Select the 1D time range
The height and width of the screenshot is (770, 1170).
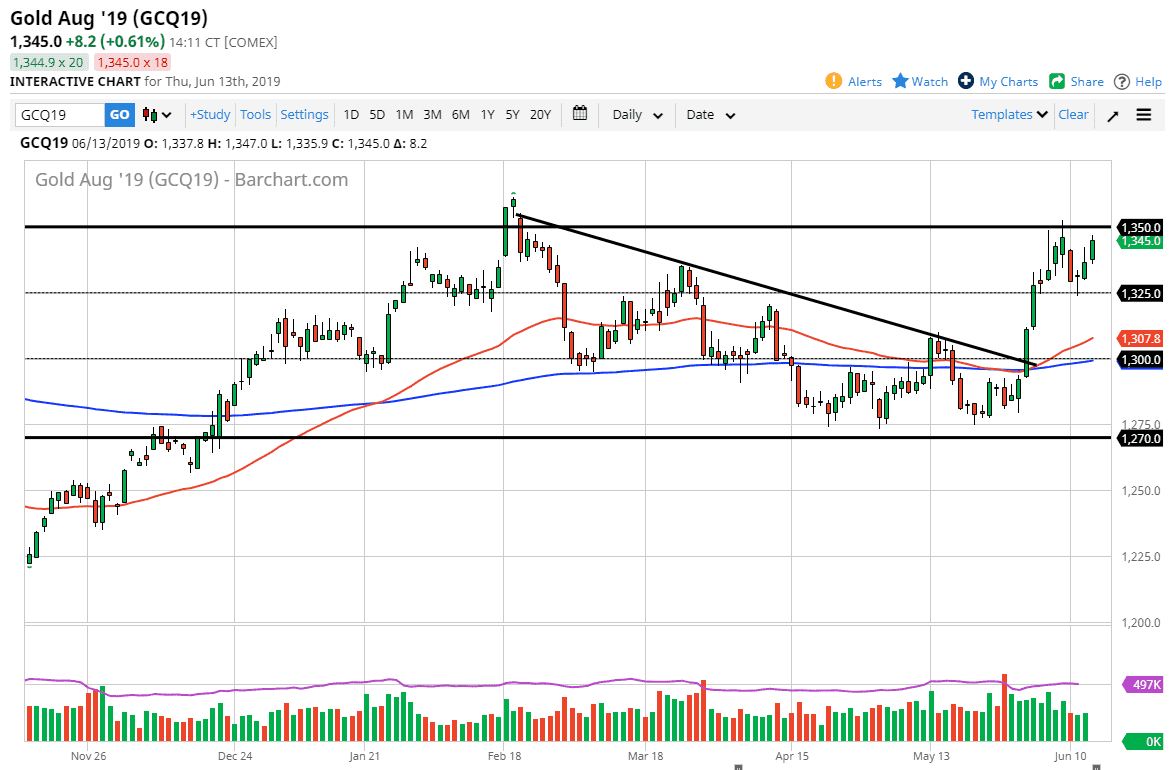pos(351,115)
